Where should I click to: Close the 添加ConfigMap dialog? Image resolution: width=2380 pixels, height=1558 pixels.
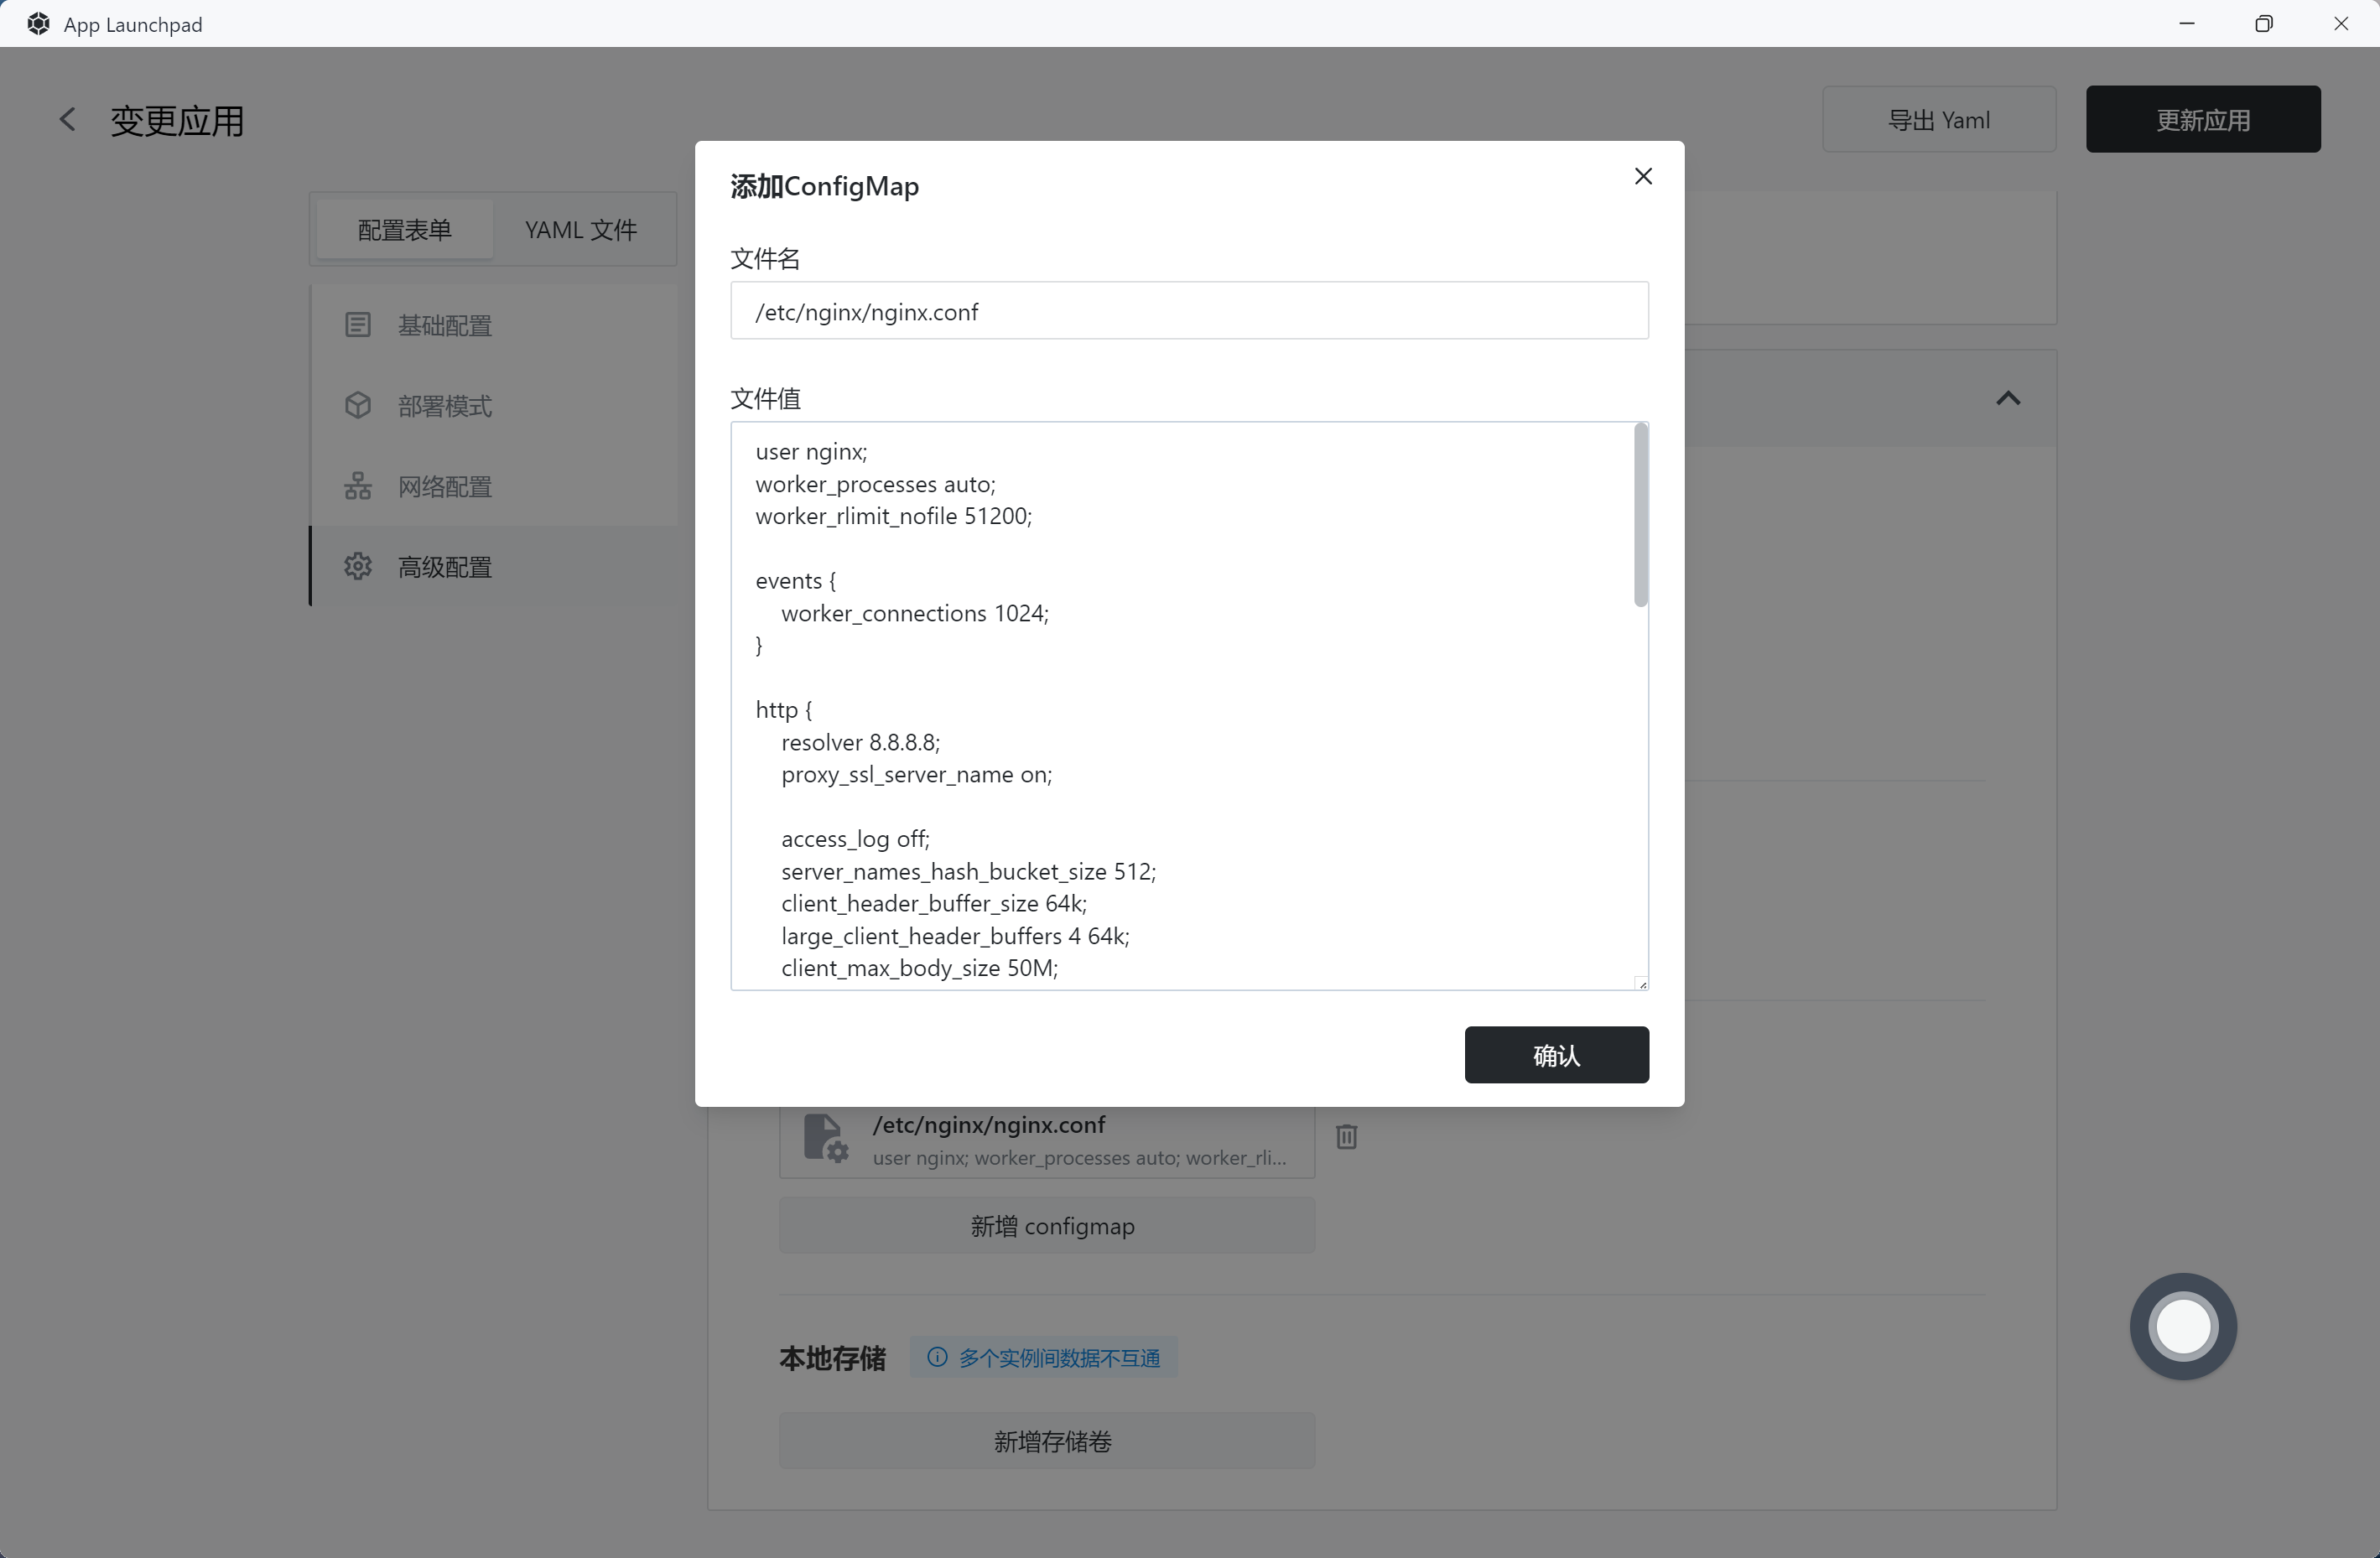coord(1643,176)
